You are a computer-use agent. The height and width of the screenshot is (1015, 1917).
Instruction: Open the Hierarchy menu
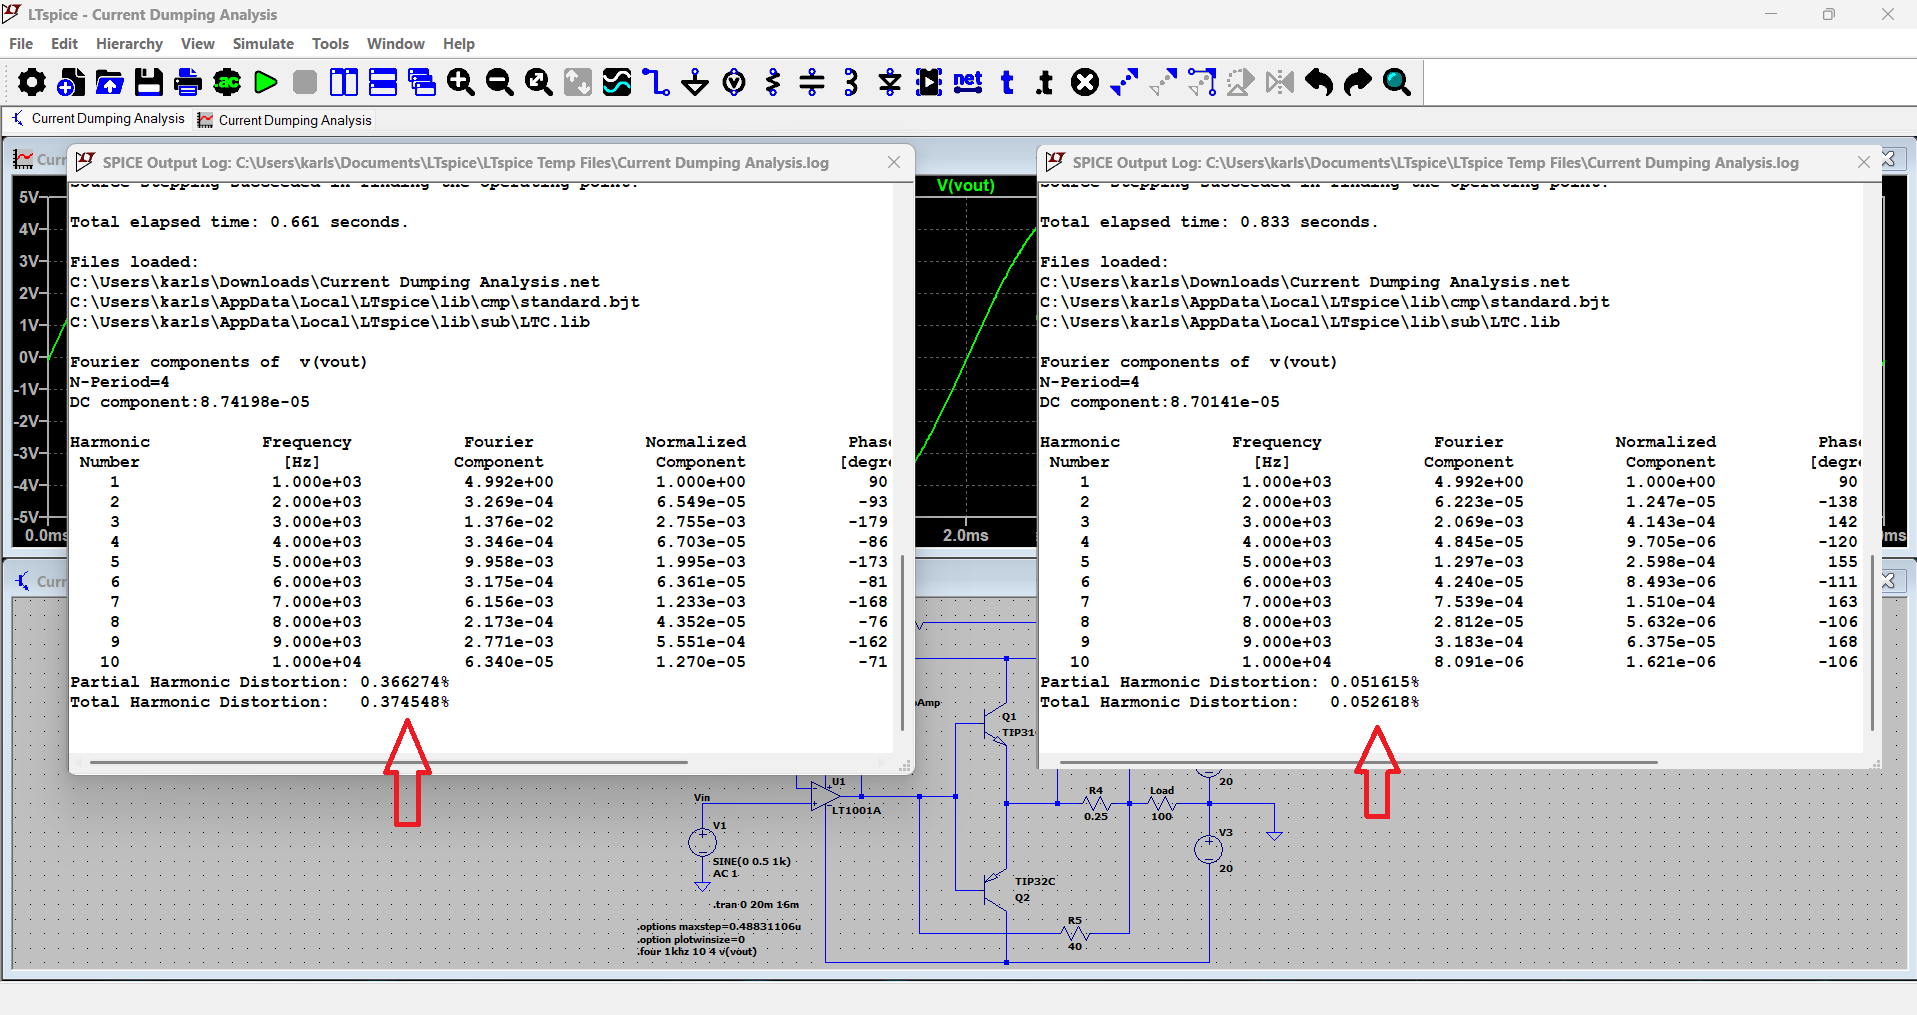point(129,44)
